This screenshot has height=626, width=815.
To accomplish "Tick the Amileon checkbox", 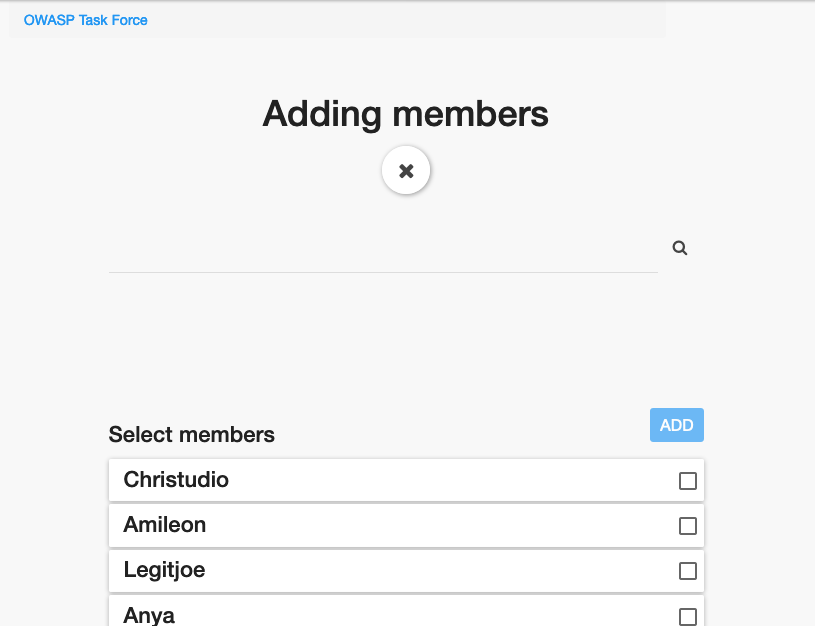I will pos(688,526).
